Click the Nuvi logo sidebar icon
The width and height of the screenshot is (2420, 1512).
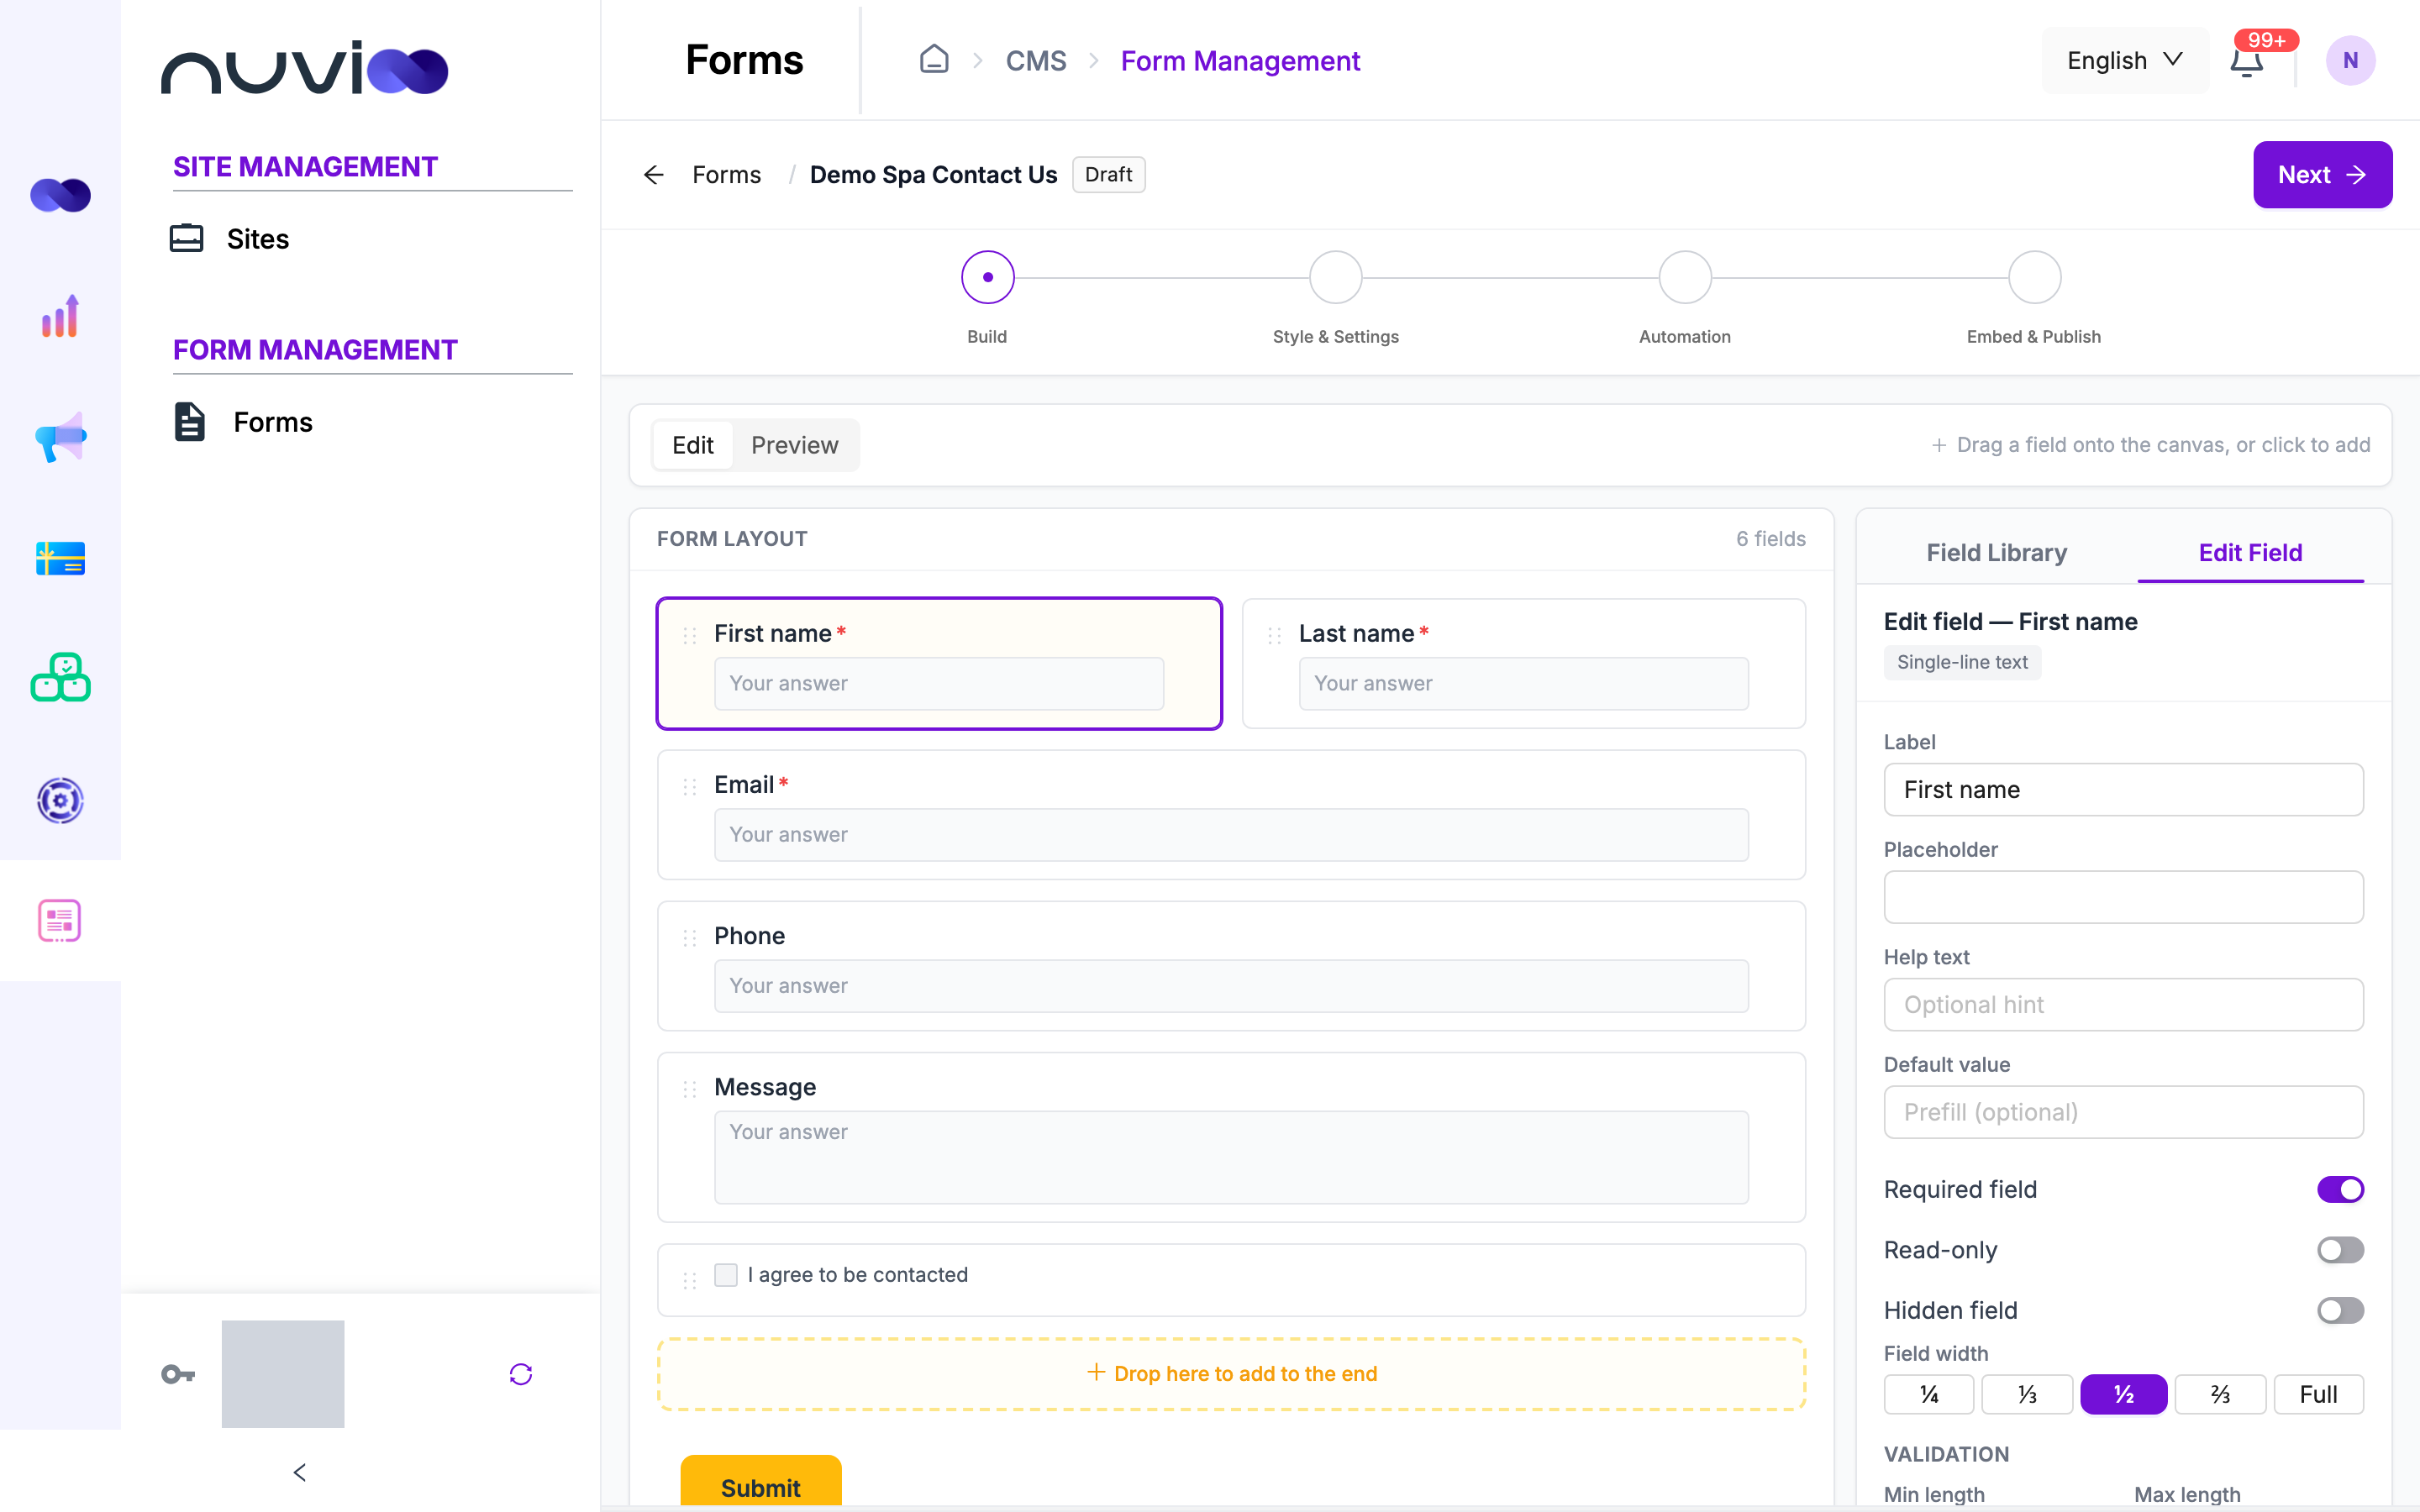60,195
